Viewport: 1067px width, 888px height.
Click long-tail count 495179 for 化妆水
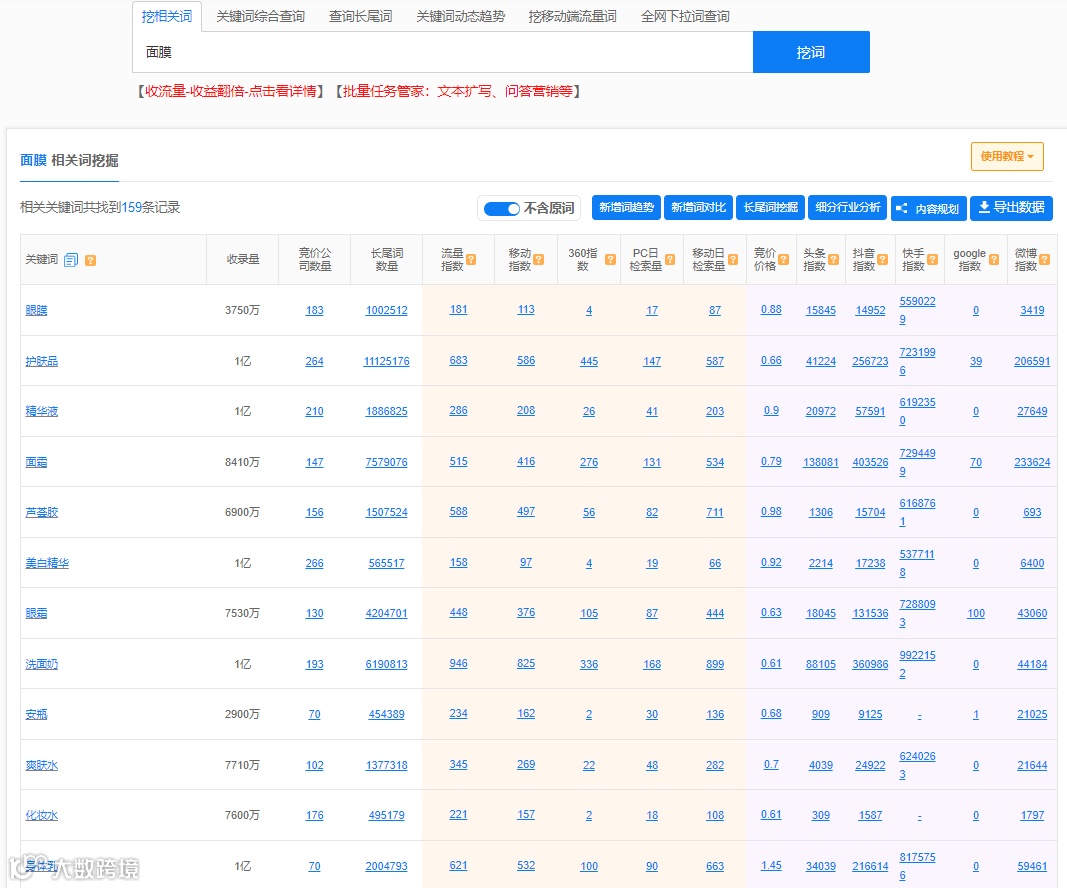click(387, 815)
